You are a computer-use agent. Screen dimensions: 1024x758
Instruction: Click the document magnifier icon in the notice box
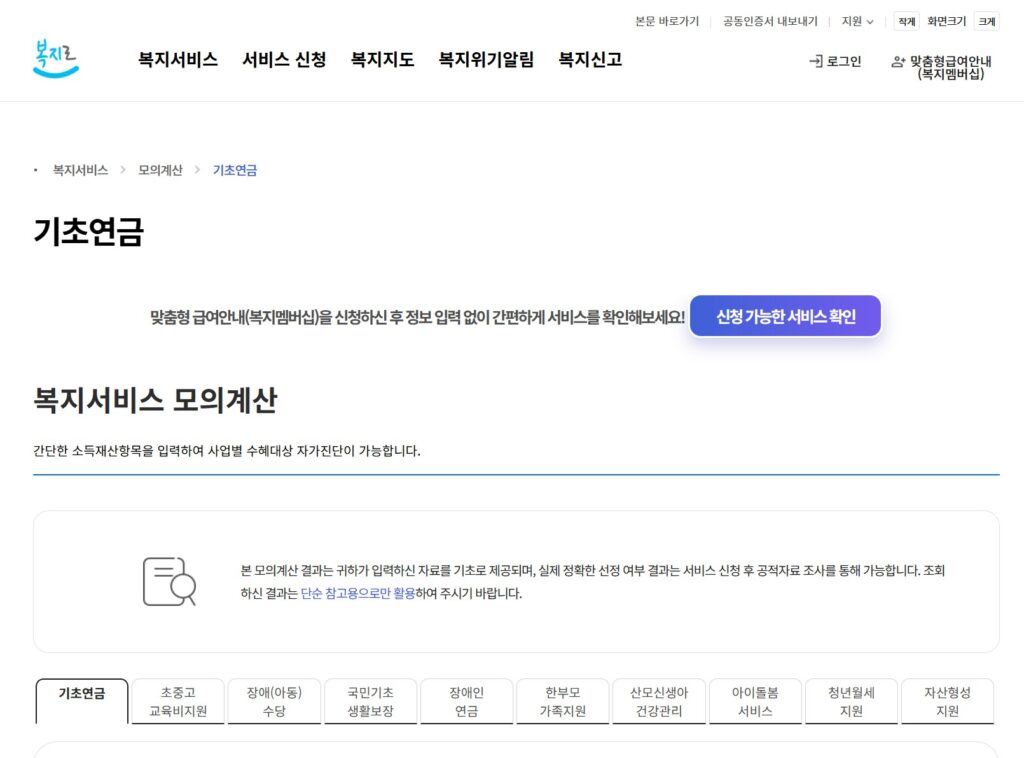(x=170, y=580)
